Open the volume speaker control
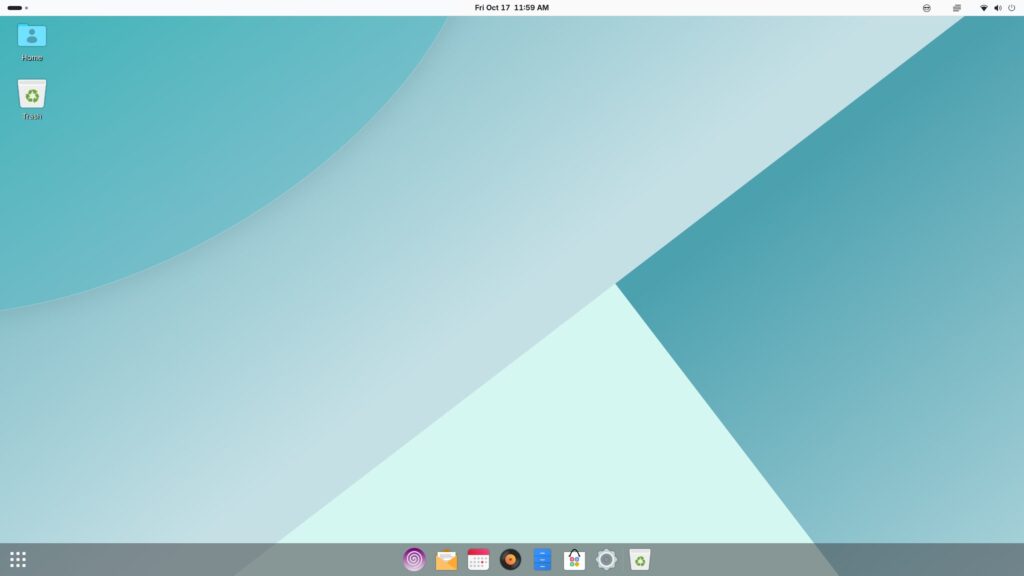 click(x=997, y=7)
